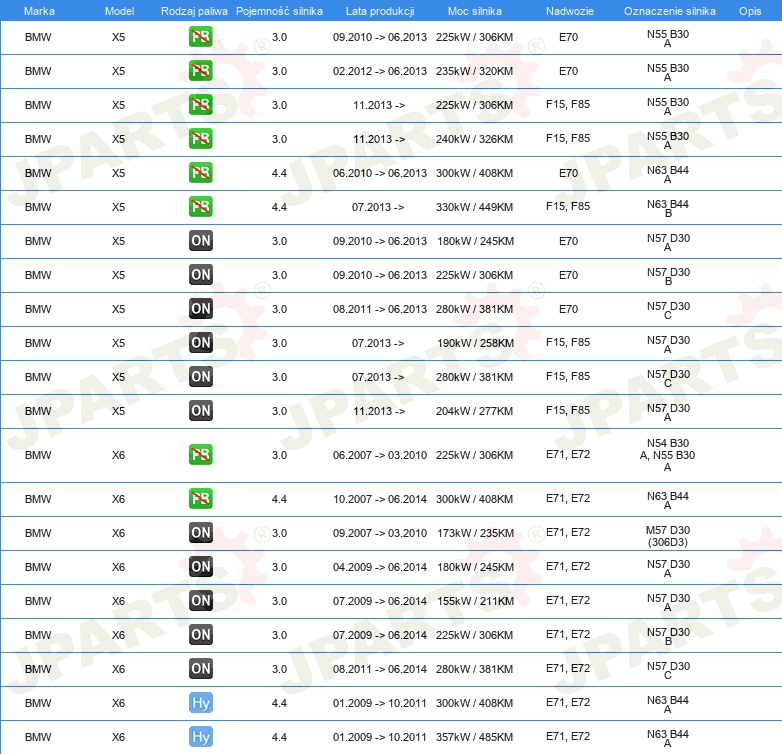Click the ON diesel icon in the 155kW / 211KM row
782x754 pixels.
coord(200,600)
